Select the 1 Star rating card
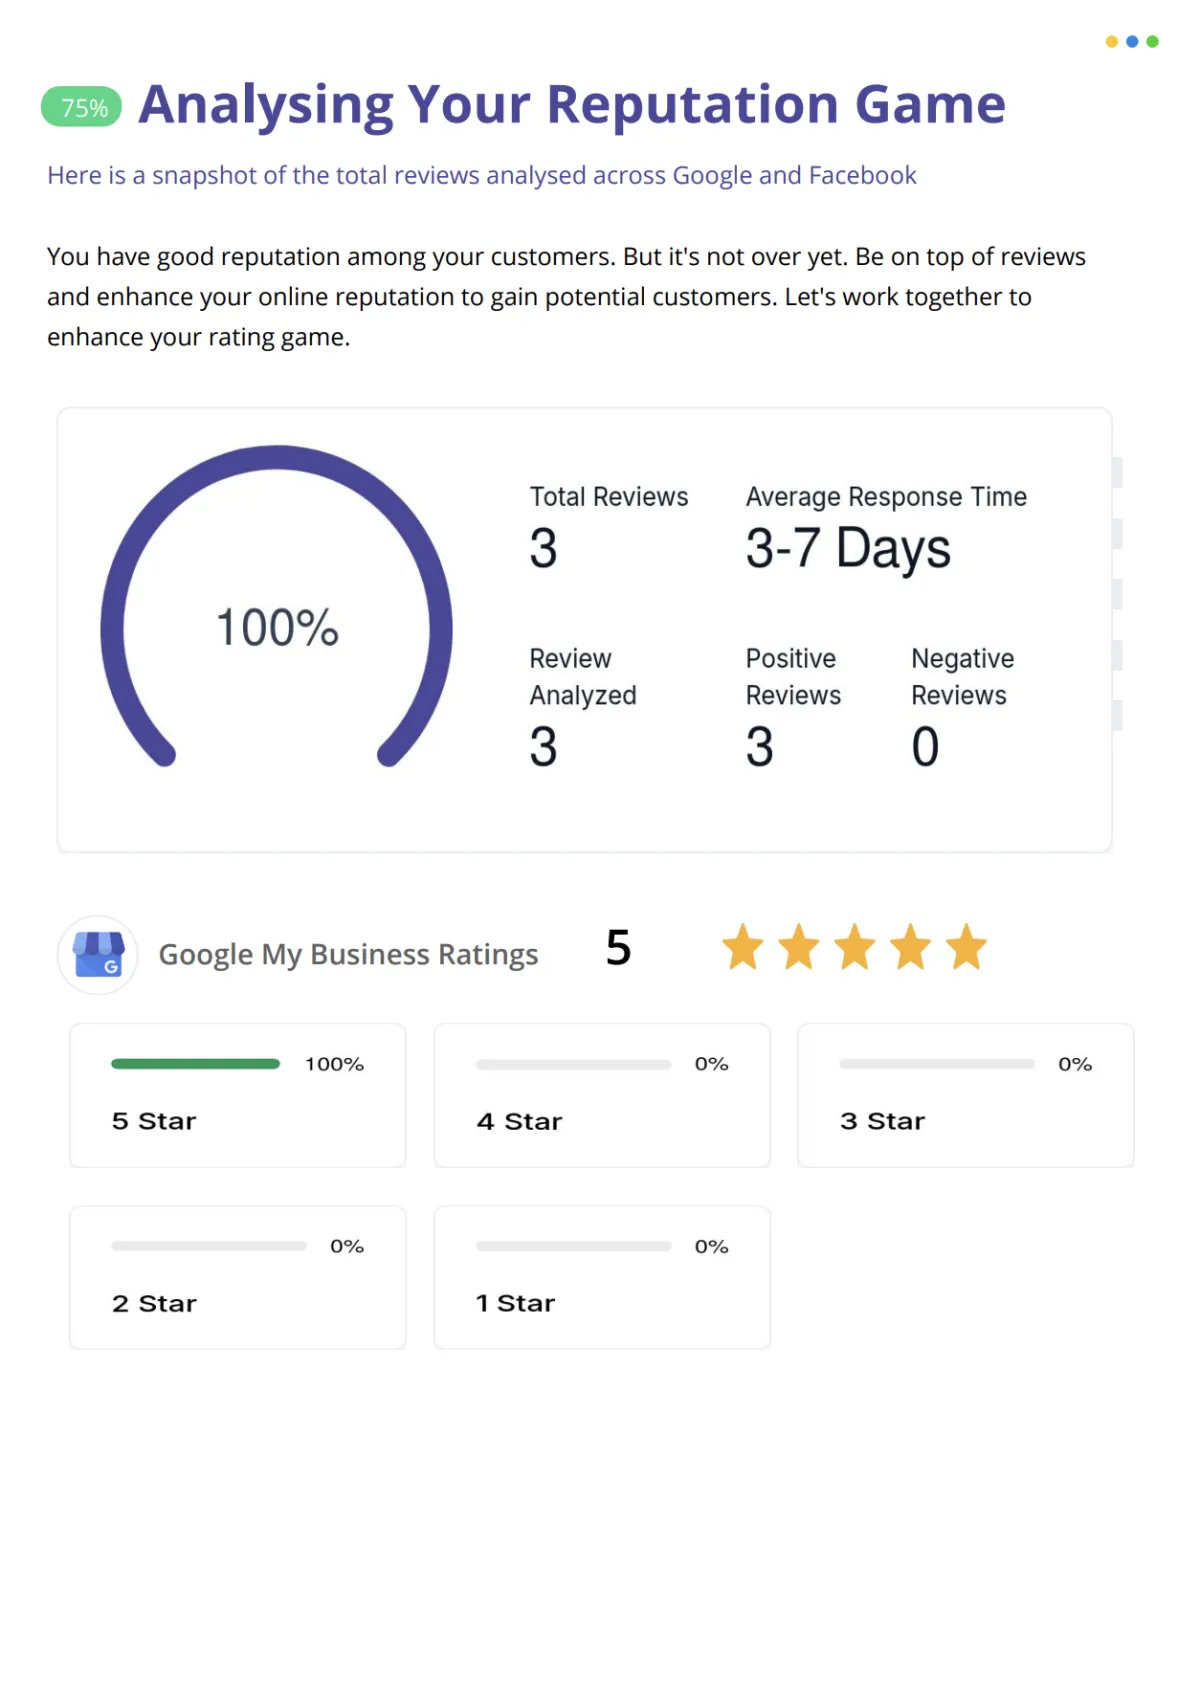 [602, 1277]
